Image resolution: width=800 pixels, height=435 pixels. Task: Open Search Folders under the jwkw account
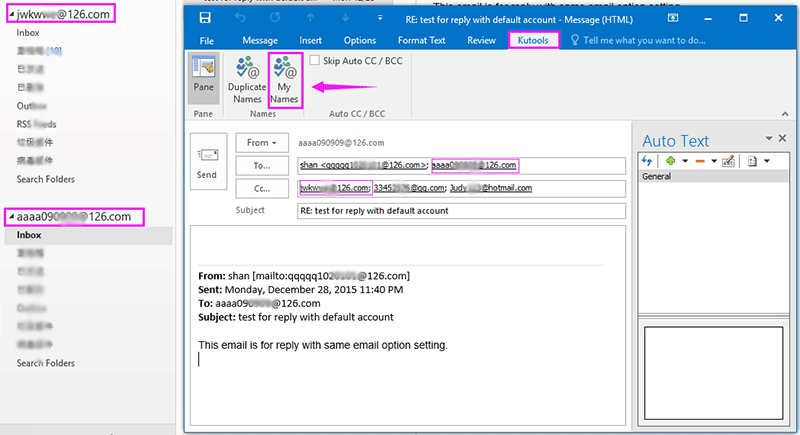(x=45, y=179)
